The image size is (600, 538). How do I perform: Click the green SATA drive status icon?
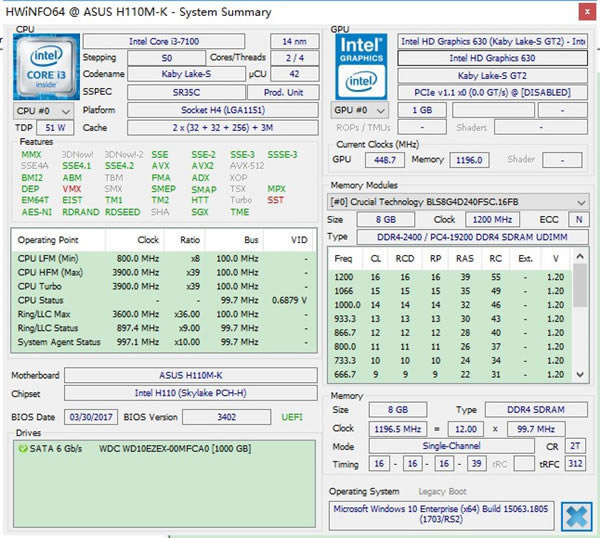coord(24,450)
